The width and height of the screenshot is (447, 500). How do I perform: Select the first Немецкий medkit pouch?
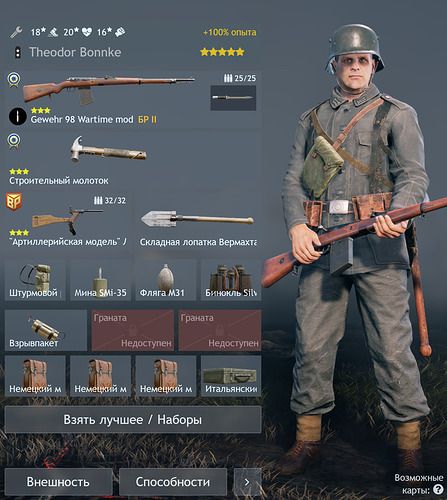(x=35, y=376)
